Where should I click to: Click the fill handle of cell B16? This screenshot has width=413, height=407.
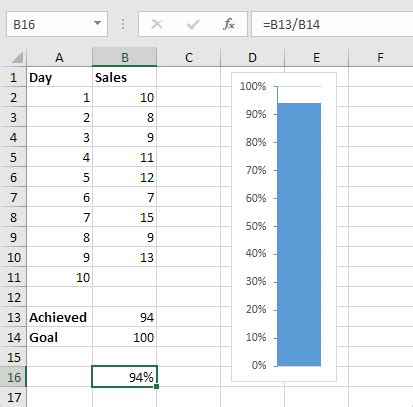pos(157,386)
